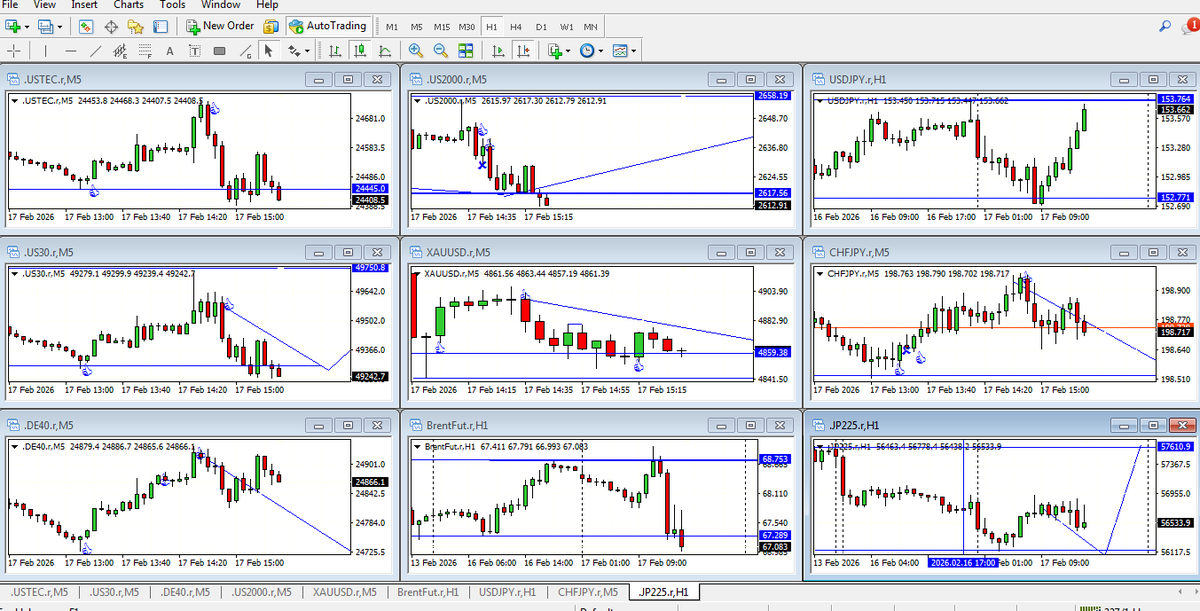This screenshot has width=1200, height=611.
Task: Tile chart windows with the grid icon
Action: (465, 51)
